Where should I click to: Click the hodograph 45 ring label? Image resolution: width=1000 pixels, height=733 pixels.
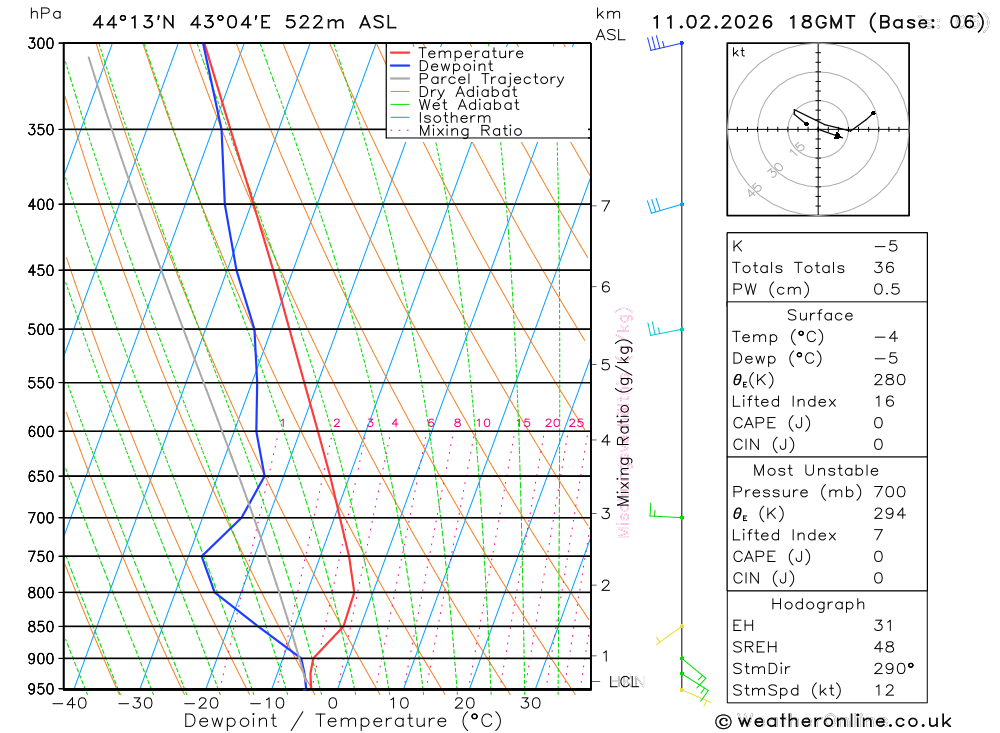(x=754, y=189)
